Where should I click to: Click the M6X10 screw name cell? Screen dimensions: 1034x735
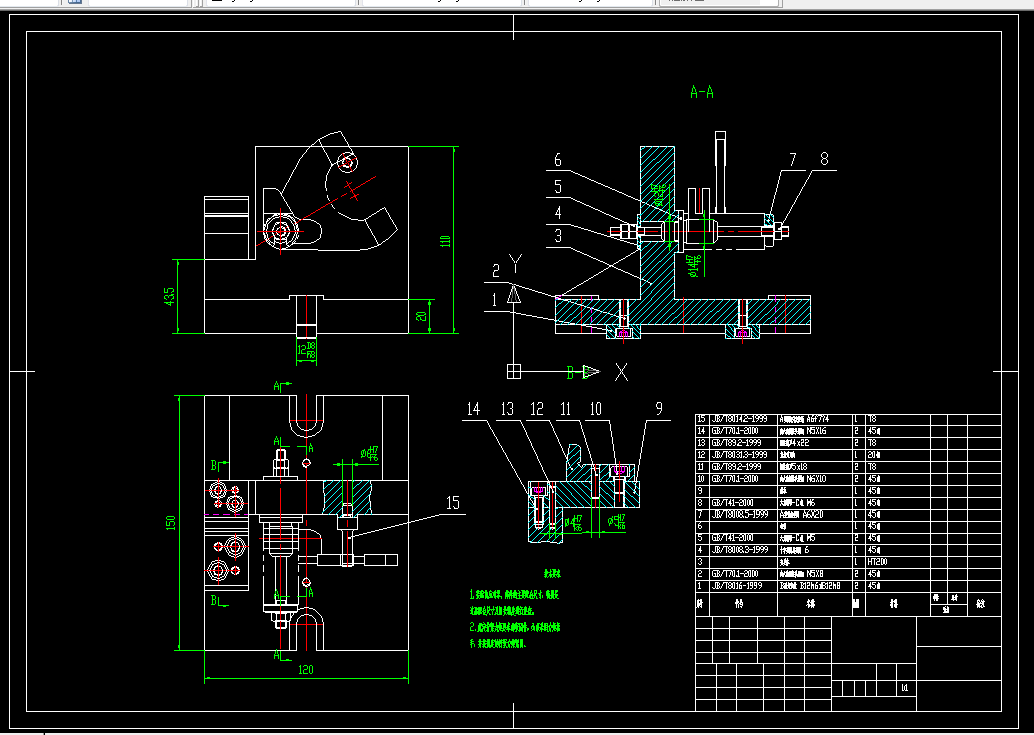pyautogui.click(x=803, y=479)
